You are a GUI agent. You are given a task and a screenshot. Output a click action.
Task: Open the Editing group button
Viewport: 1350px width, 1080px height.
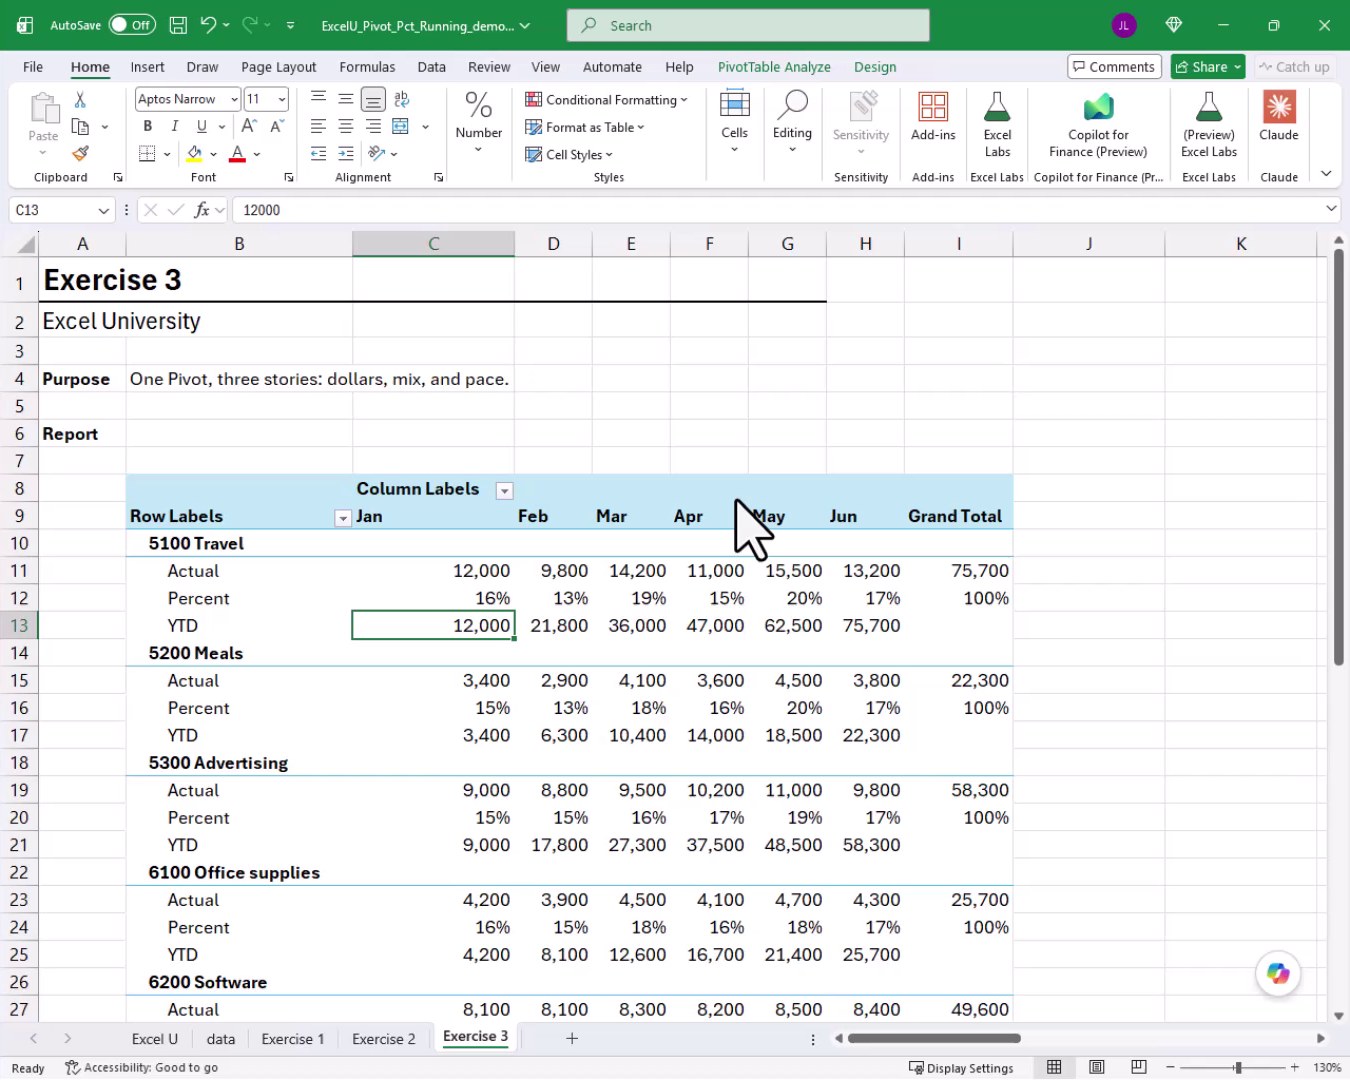click(x=792, y=121)
